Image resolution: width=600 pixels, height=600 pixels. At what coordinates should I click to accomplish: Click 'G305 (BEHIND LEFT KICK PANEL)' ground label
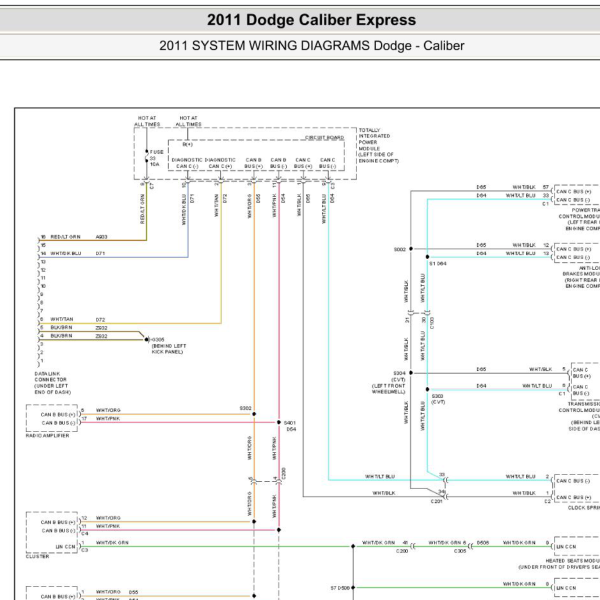(168, 346)
